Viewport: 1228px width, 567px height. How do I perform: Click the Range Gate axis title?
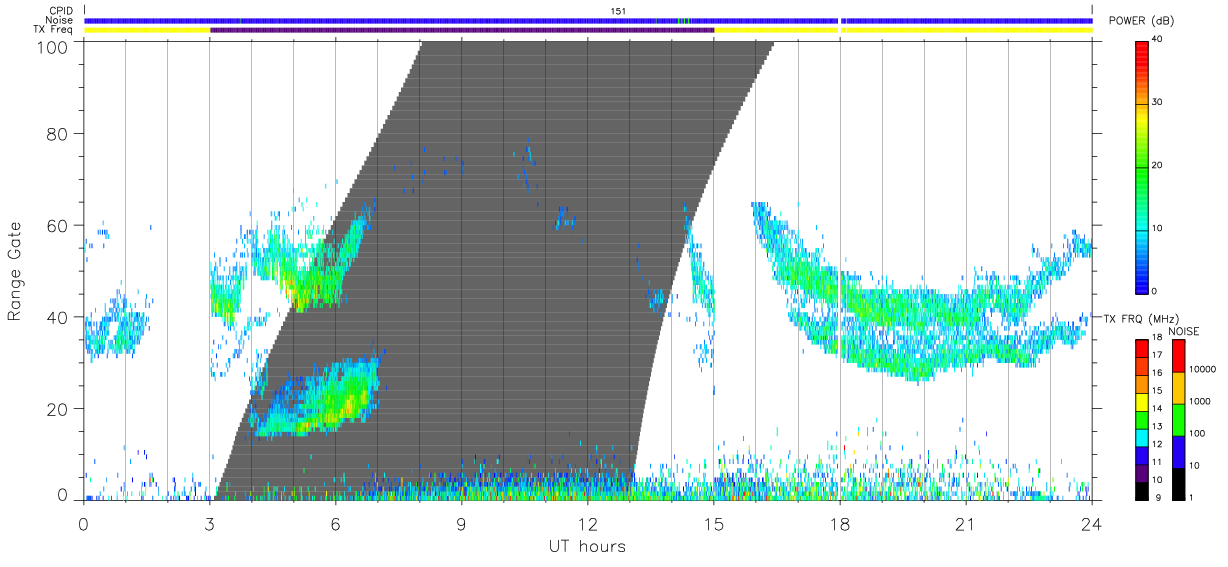click(16, 272)
